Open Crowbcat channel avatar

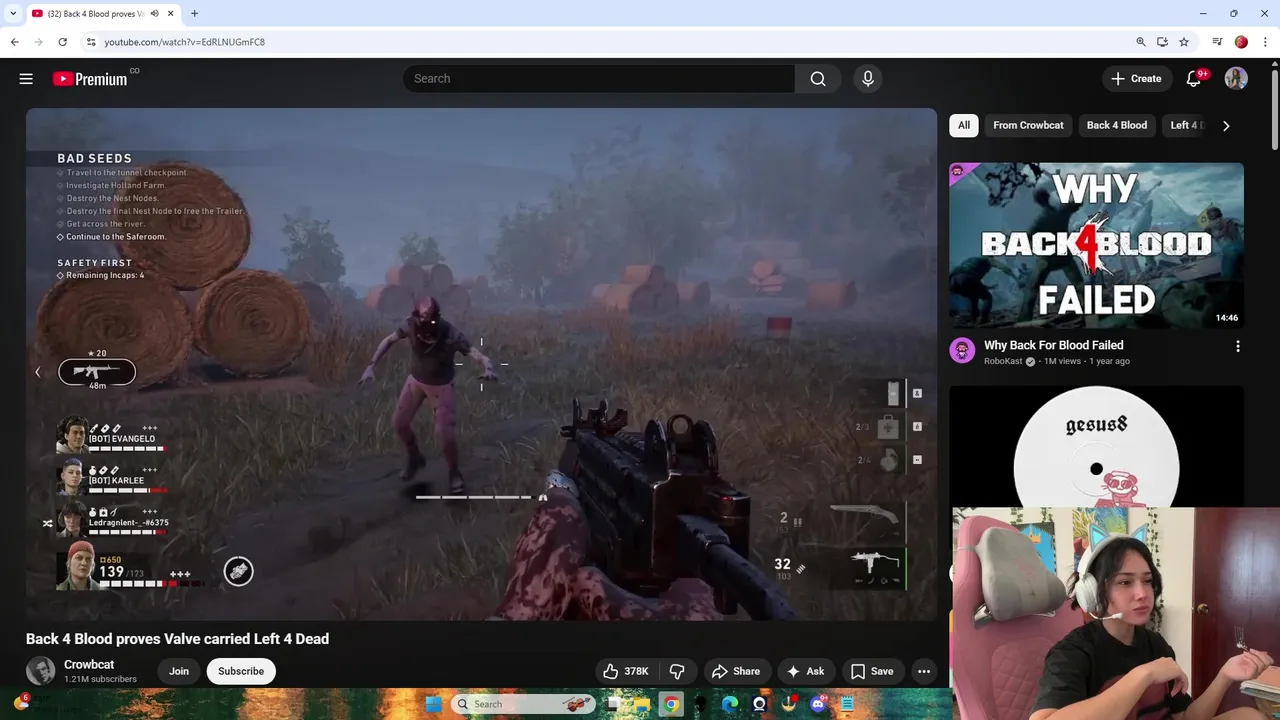[40, 671]
